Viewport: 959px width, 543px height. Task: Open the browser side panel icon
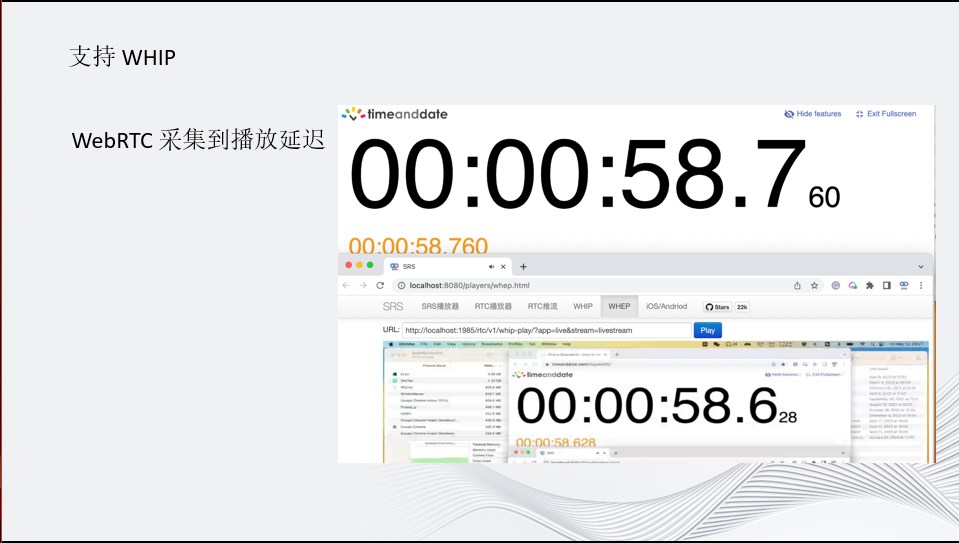887,286
